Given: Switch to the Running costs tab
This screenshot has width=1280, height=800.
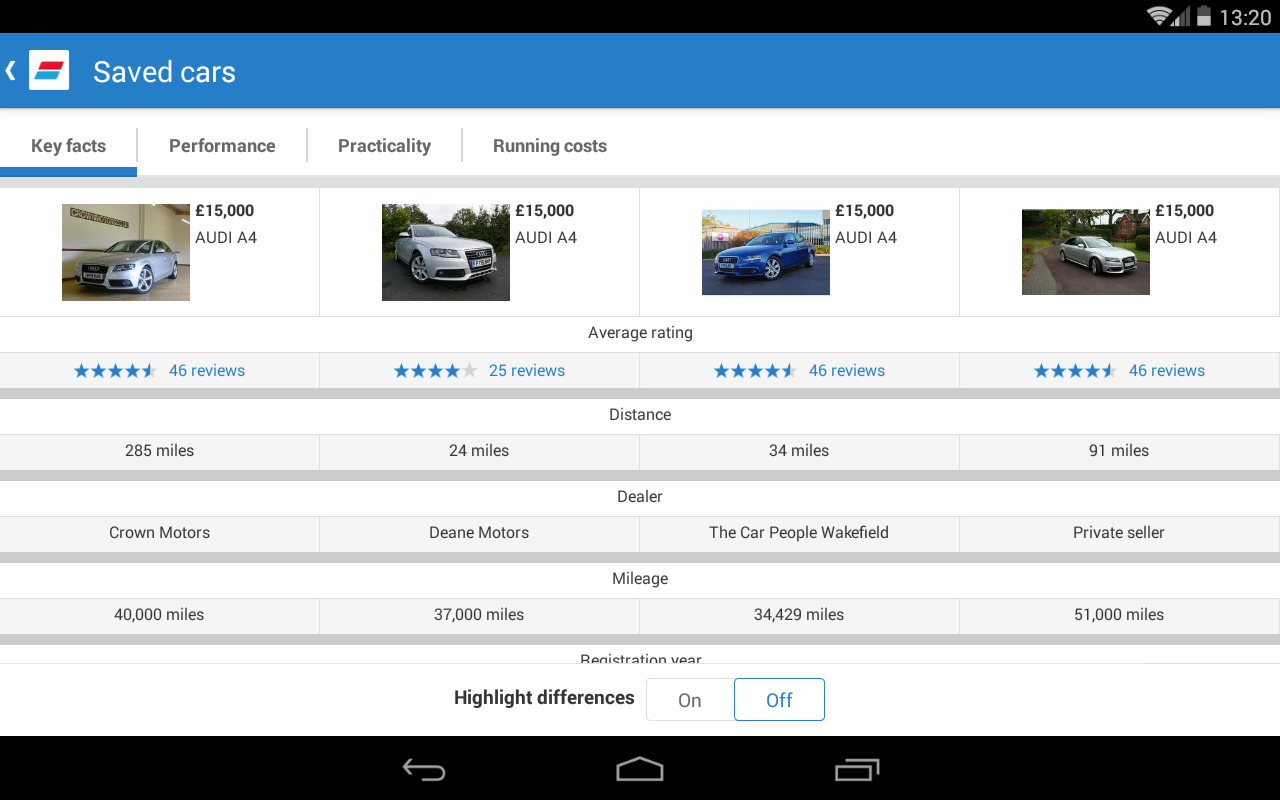Looking at the screenshot, I should point(549,145).
